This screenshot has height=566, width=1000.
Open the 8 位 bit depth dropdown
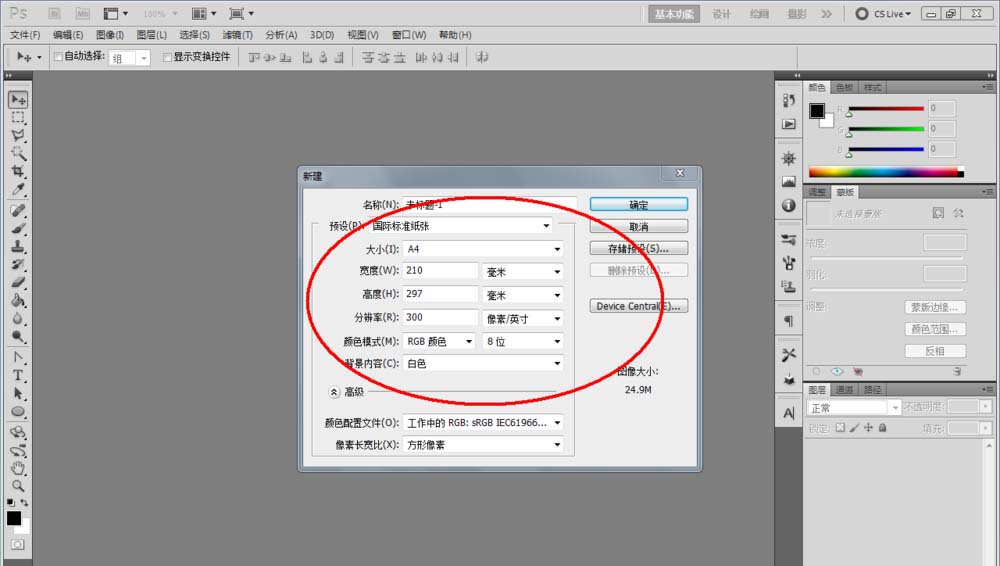tap(523, 341)
